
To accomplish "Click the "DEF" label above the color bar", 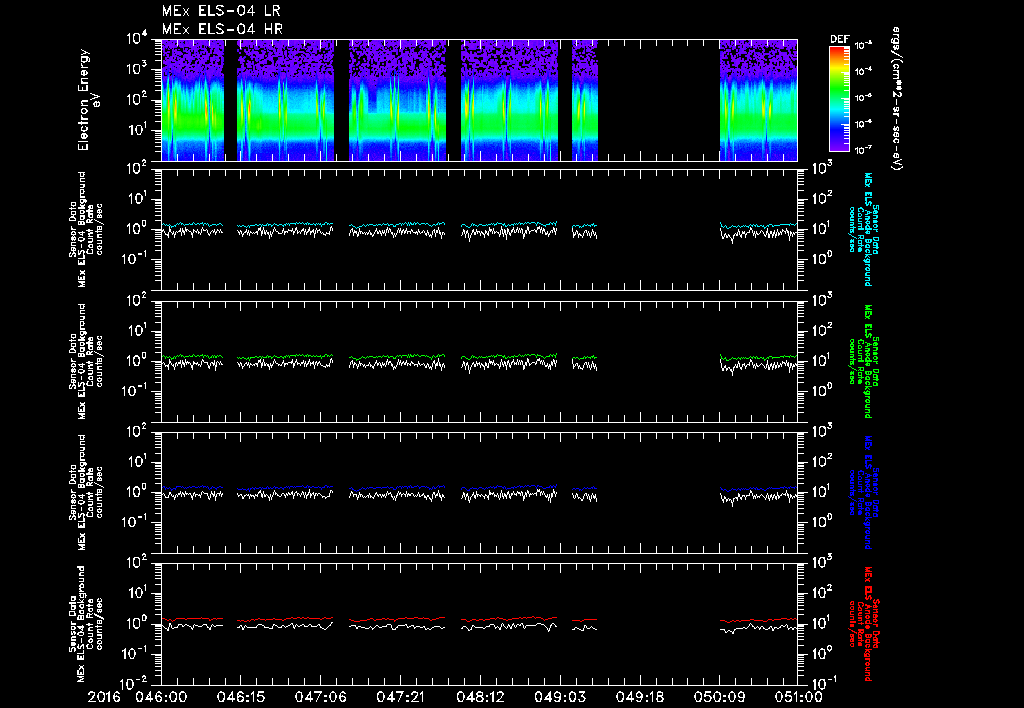I will [x=839, y=39].
